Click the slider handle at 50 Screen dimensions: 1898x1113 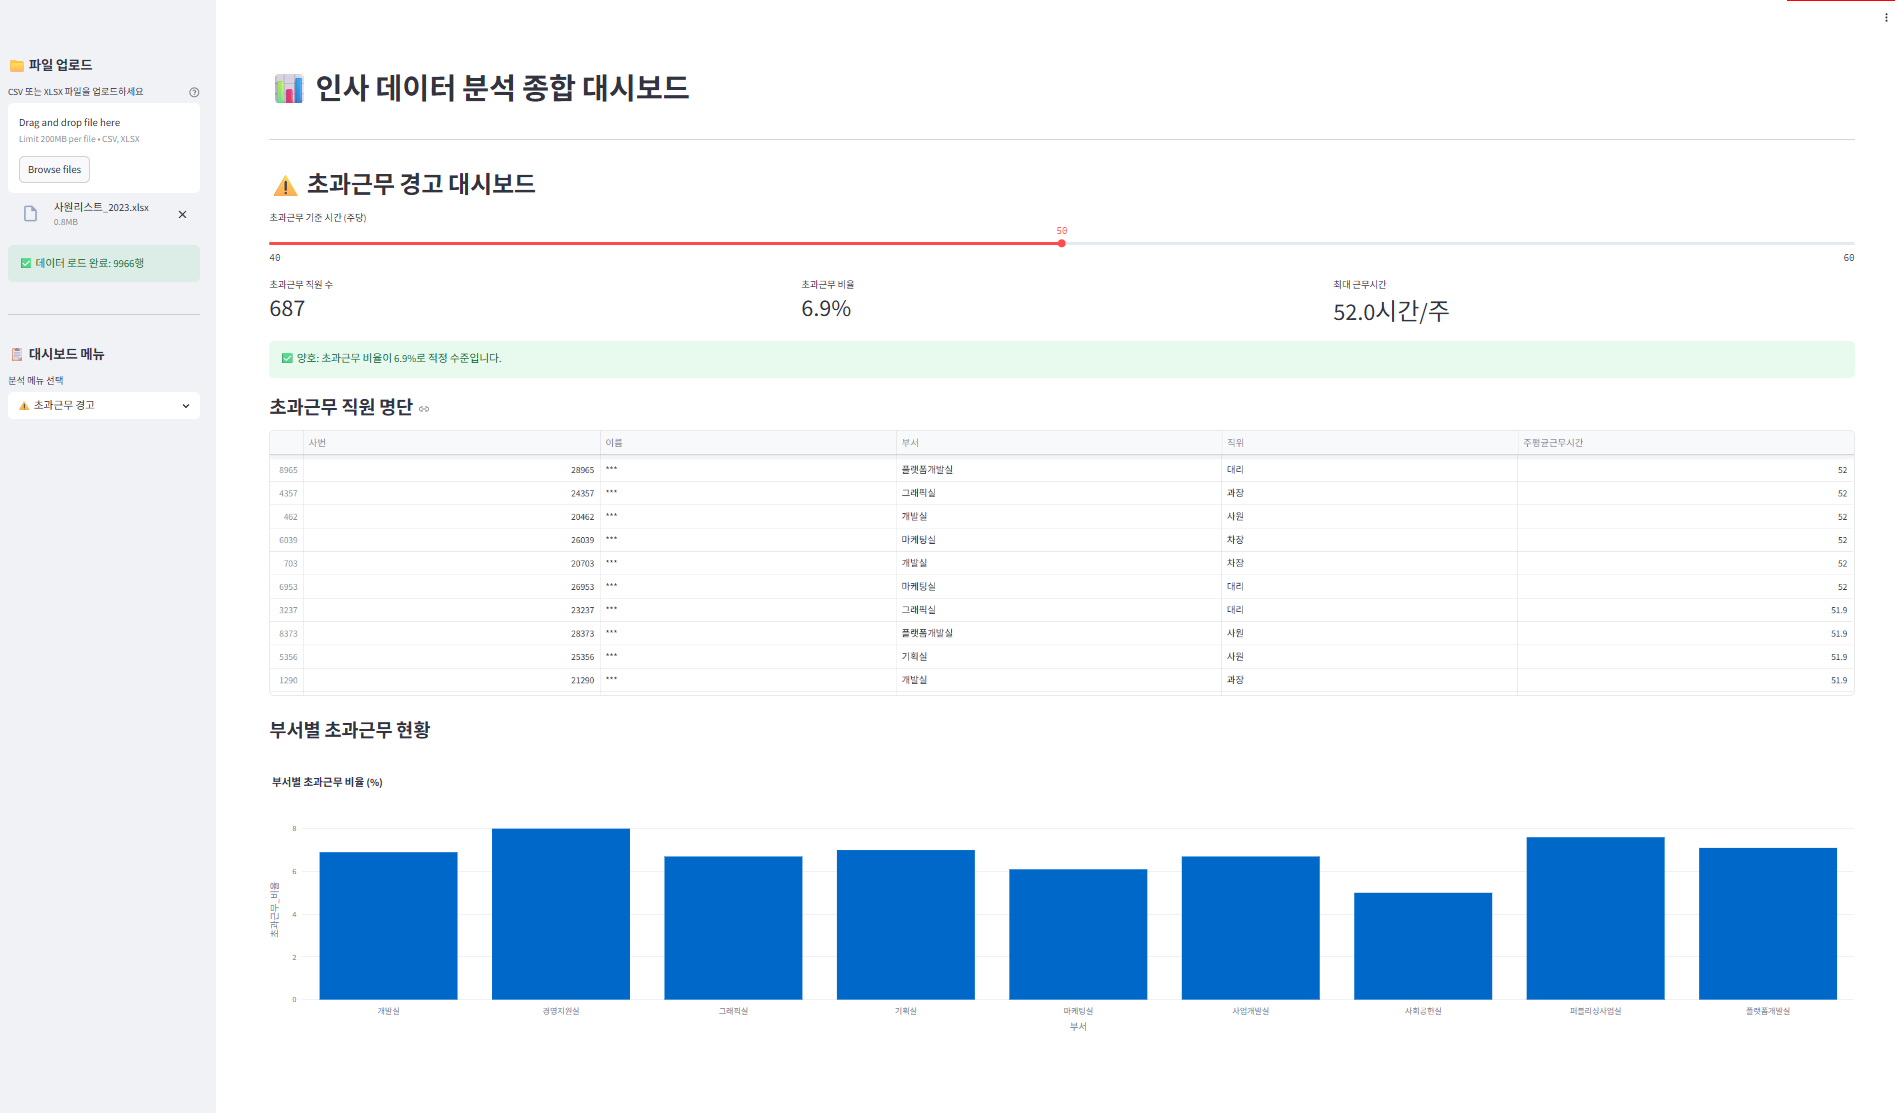[1061, 243]
